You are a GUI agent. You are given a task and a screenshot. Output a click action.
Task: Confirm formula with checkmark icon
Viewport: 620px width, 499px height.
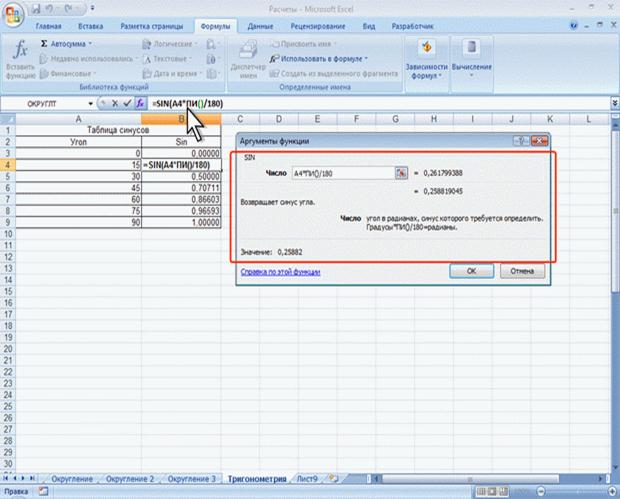tap(127, 103)
